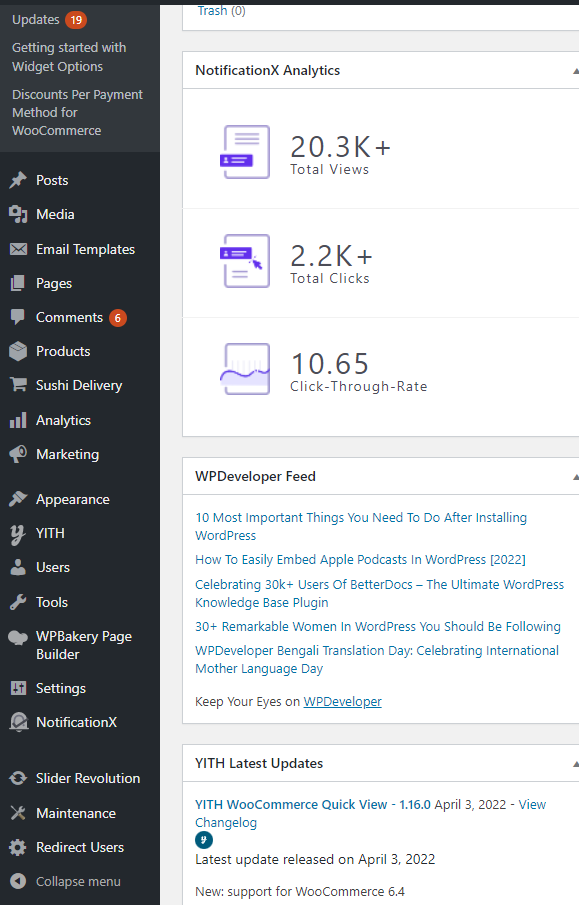Open the Products menu item
579x905 pixels.
(x=63, y=351)
